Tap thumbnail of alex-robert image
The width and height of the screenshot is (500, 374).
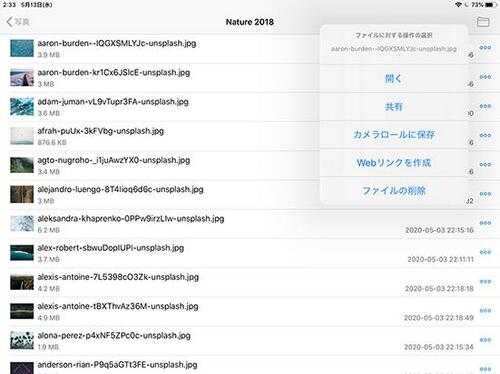22,253
